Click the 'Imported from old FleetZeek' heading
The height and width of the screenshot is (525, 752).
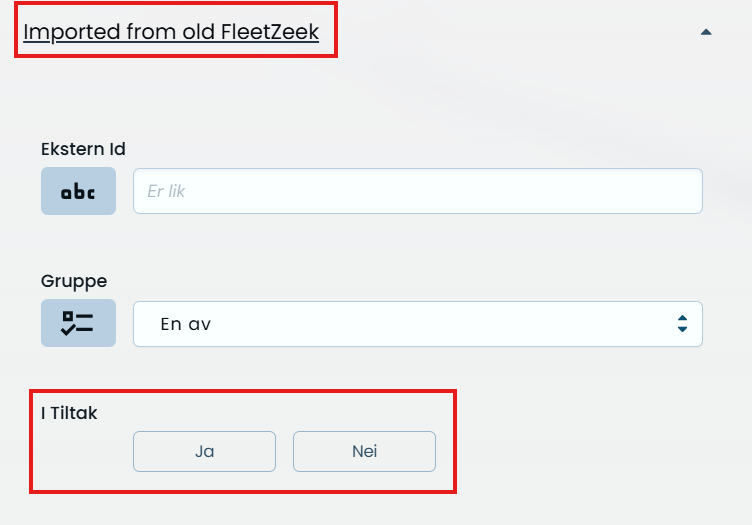(x=171, y=32)
